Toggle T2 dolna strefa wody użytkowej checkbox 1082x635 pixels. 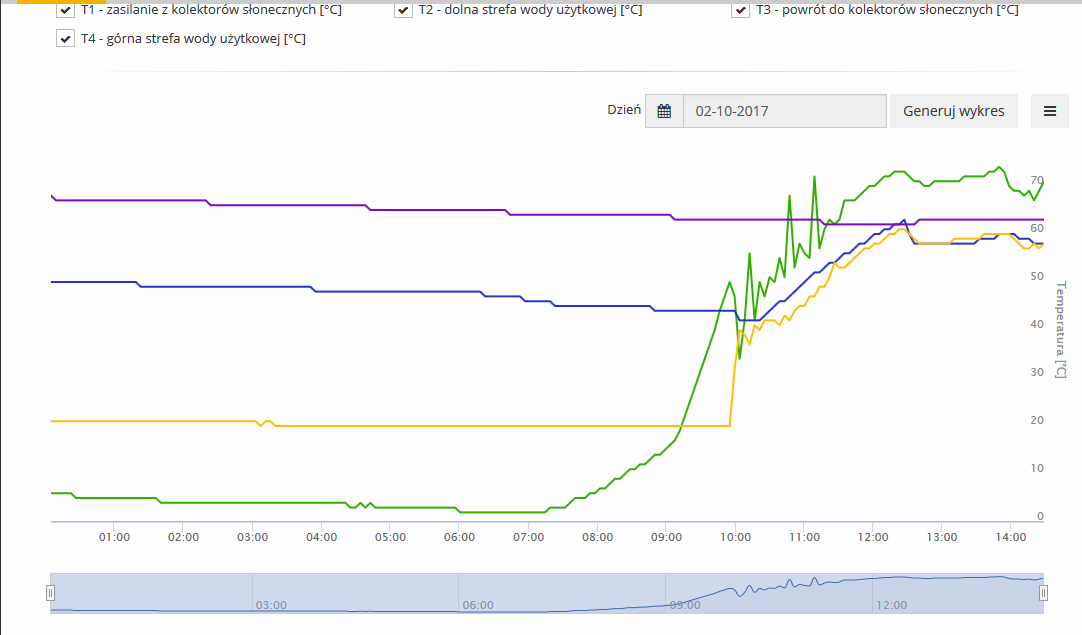click(403, 10)
